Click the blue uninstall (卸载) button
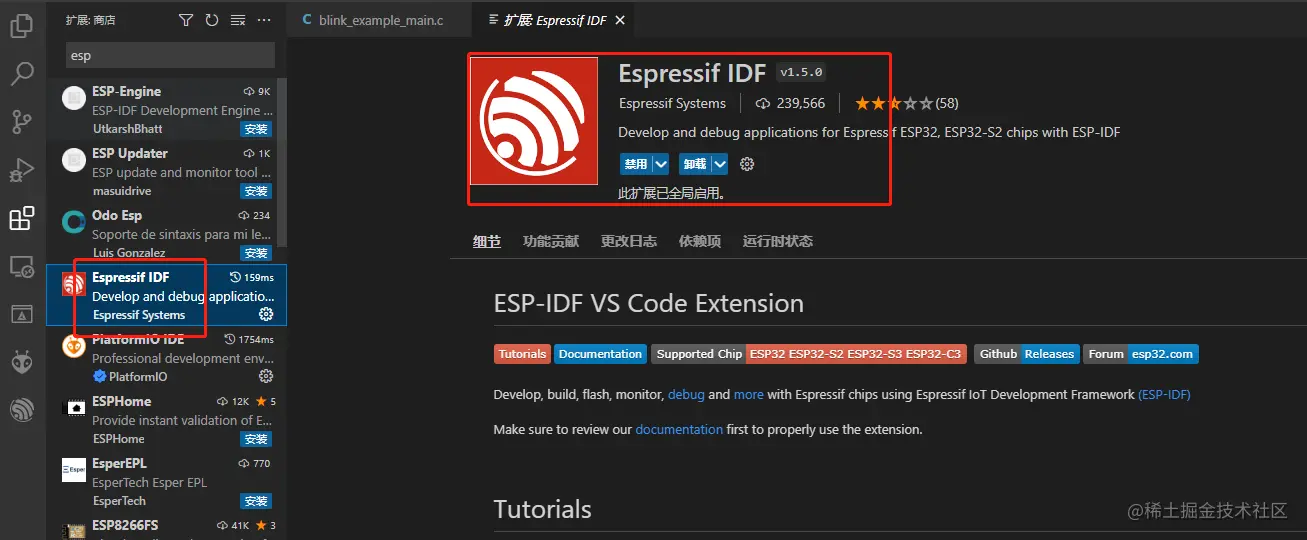Viewport: 1307px width, 540px height. (x=694, y=164)
